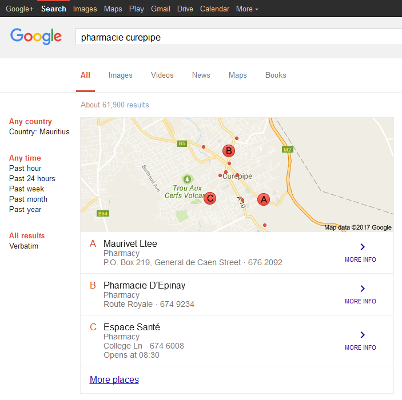
Task: Click chevron arrow for Espace Santé
Action: tap(362, 335)
